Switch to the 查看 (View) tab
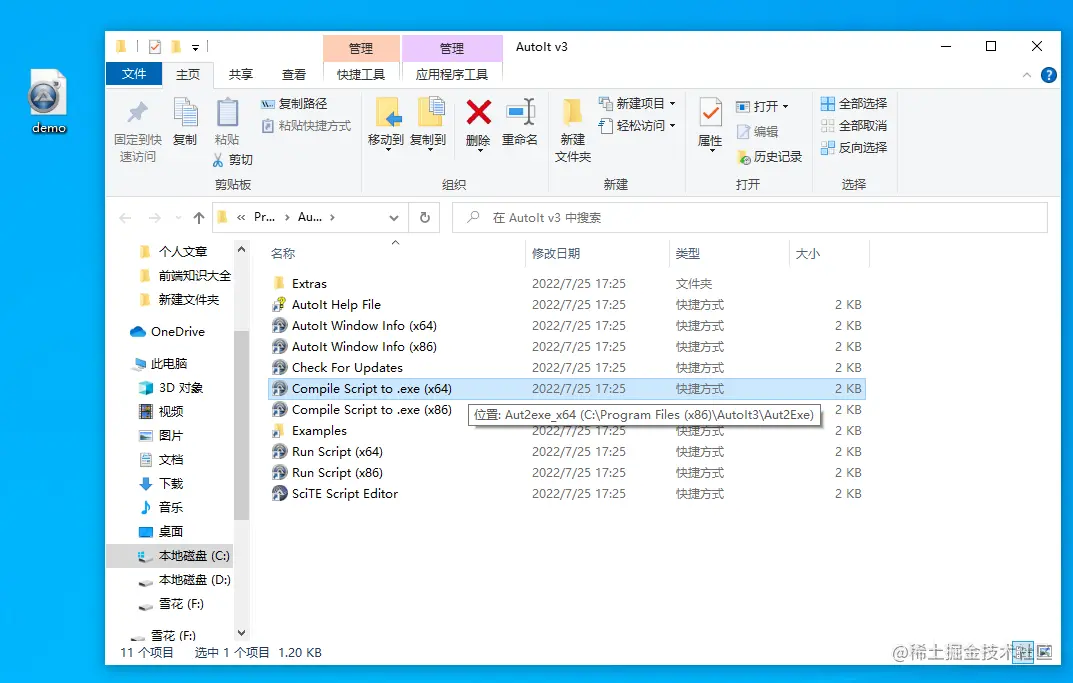1073x683 pixels. pos(293,74)
